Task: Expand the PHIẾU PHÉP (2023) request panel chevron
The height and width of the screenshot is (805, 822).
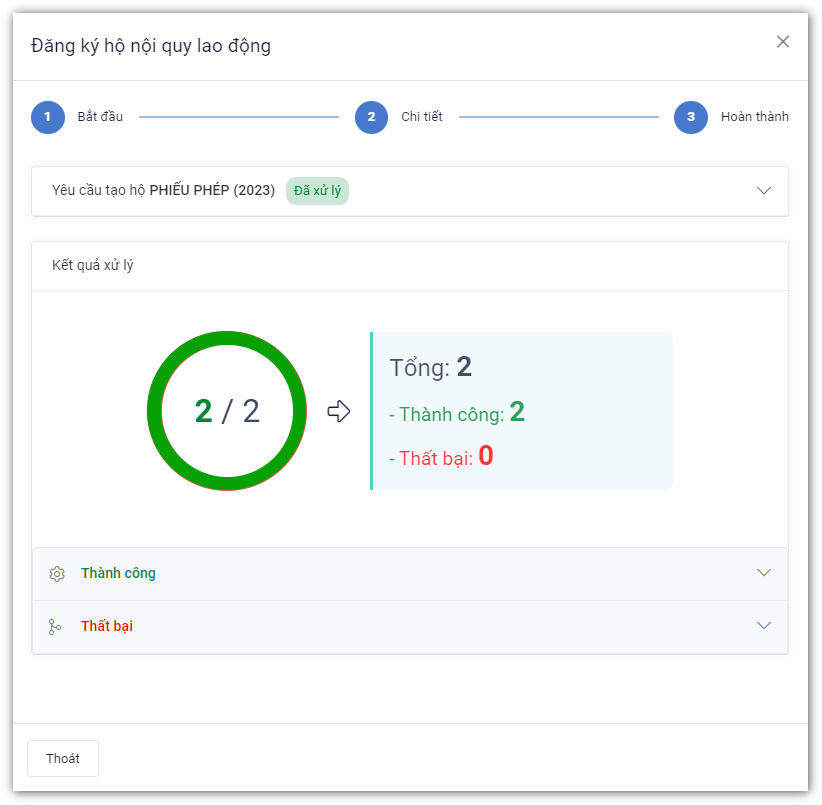Action: pos(764,191)
